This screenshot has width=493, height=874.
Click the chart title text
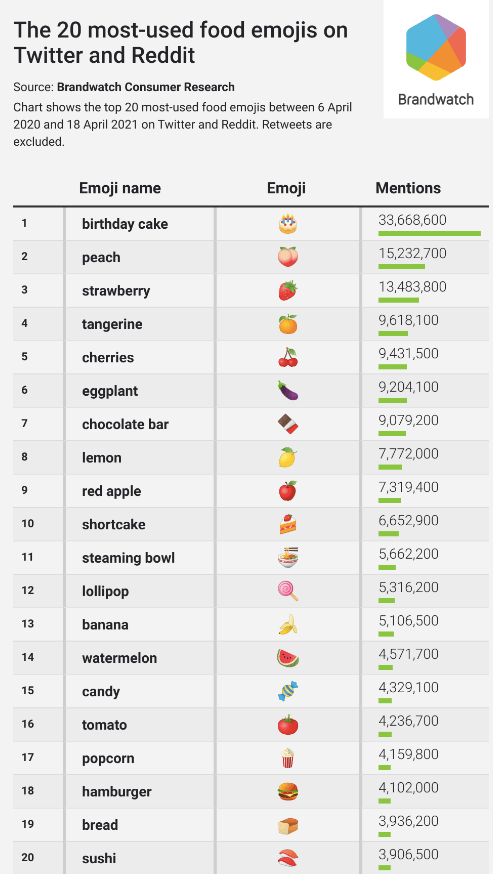(180, 42)
